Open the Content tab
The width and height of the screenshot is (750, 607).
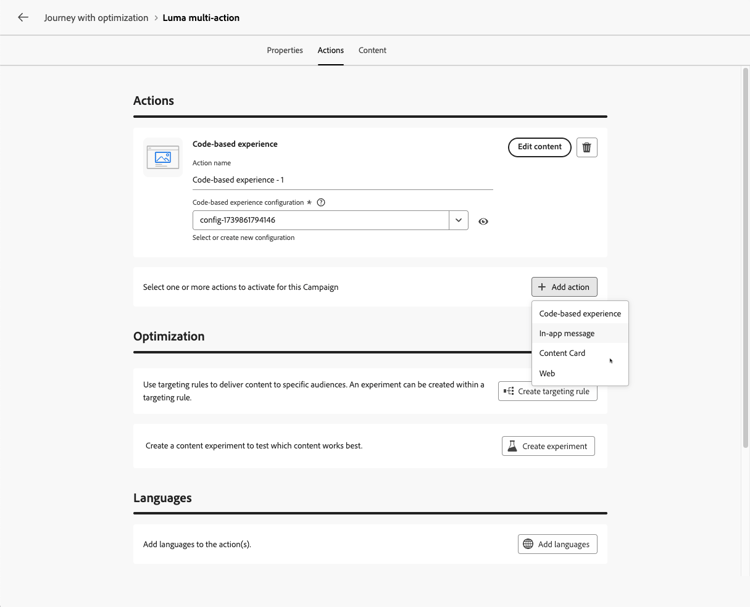coord(372,50)
